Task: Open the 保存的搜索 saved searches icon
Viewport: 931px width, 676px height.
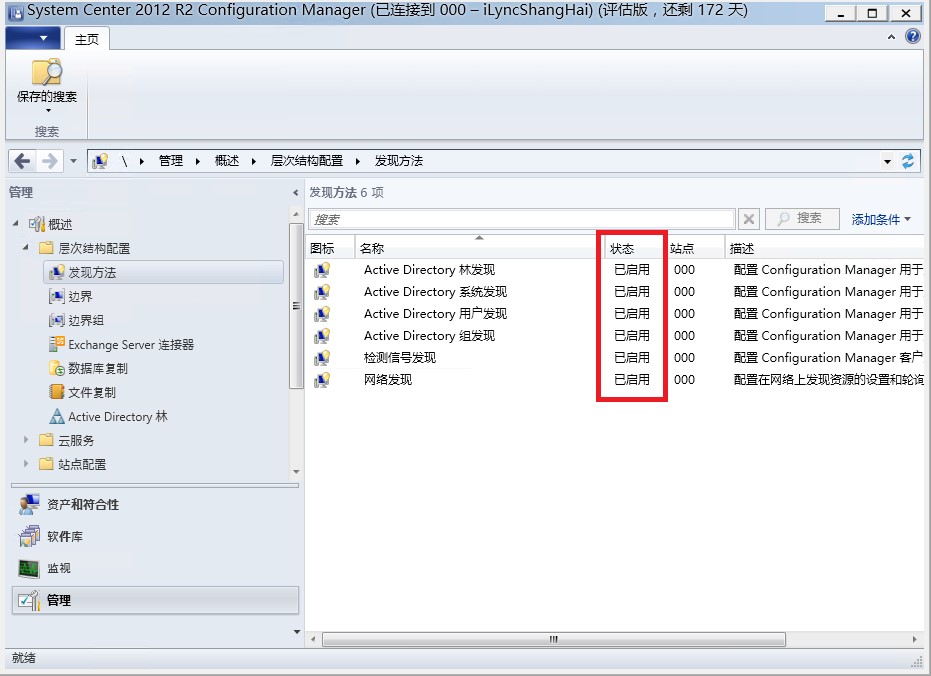Action: pos(47,72)
